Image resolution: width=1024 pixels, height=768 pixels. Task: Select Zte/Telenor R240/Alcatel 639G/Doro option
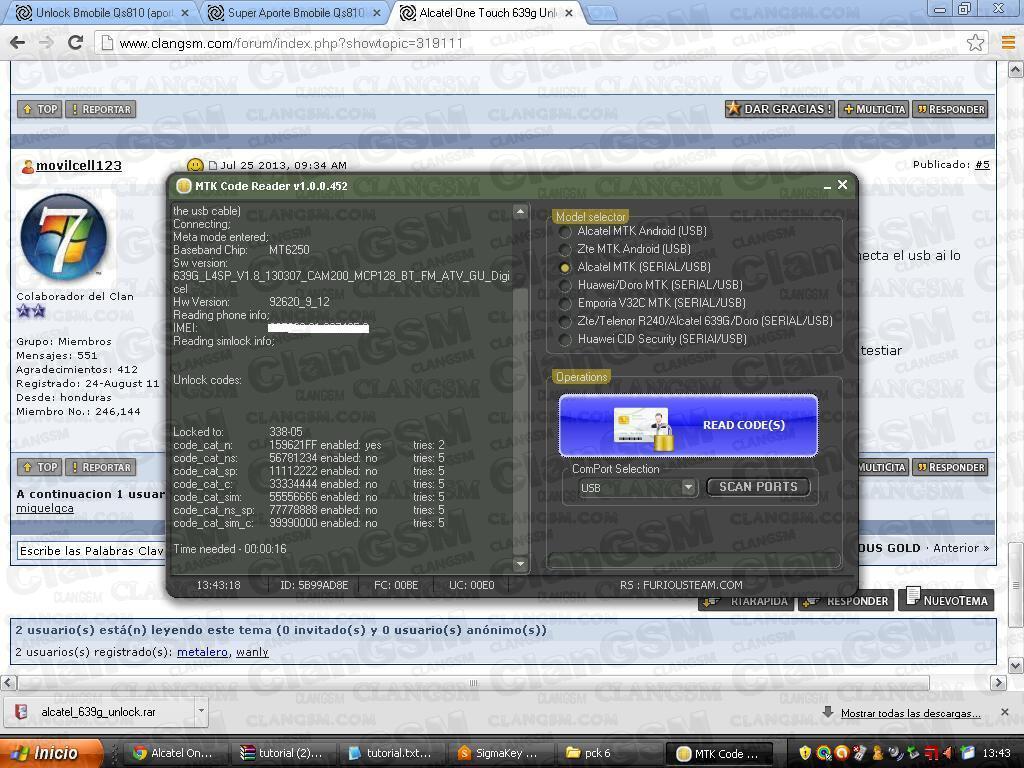(566, 321)
